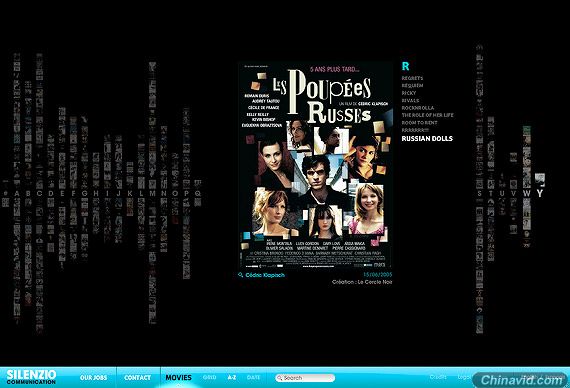Click the Silenzio Communication logo
The height and width of the screenshot is (388, 570).
click(x=31, y=377)
